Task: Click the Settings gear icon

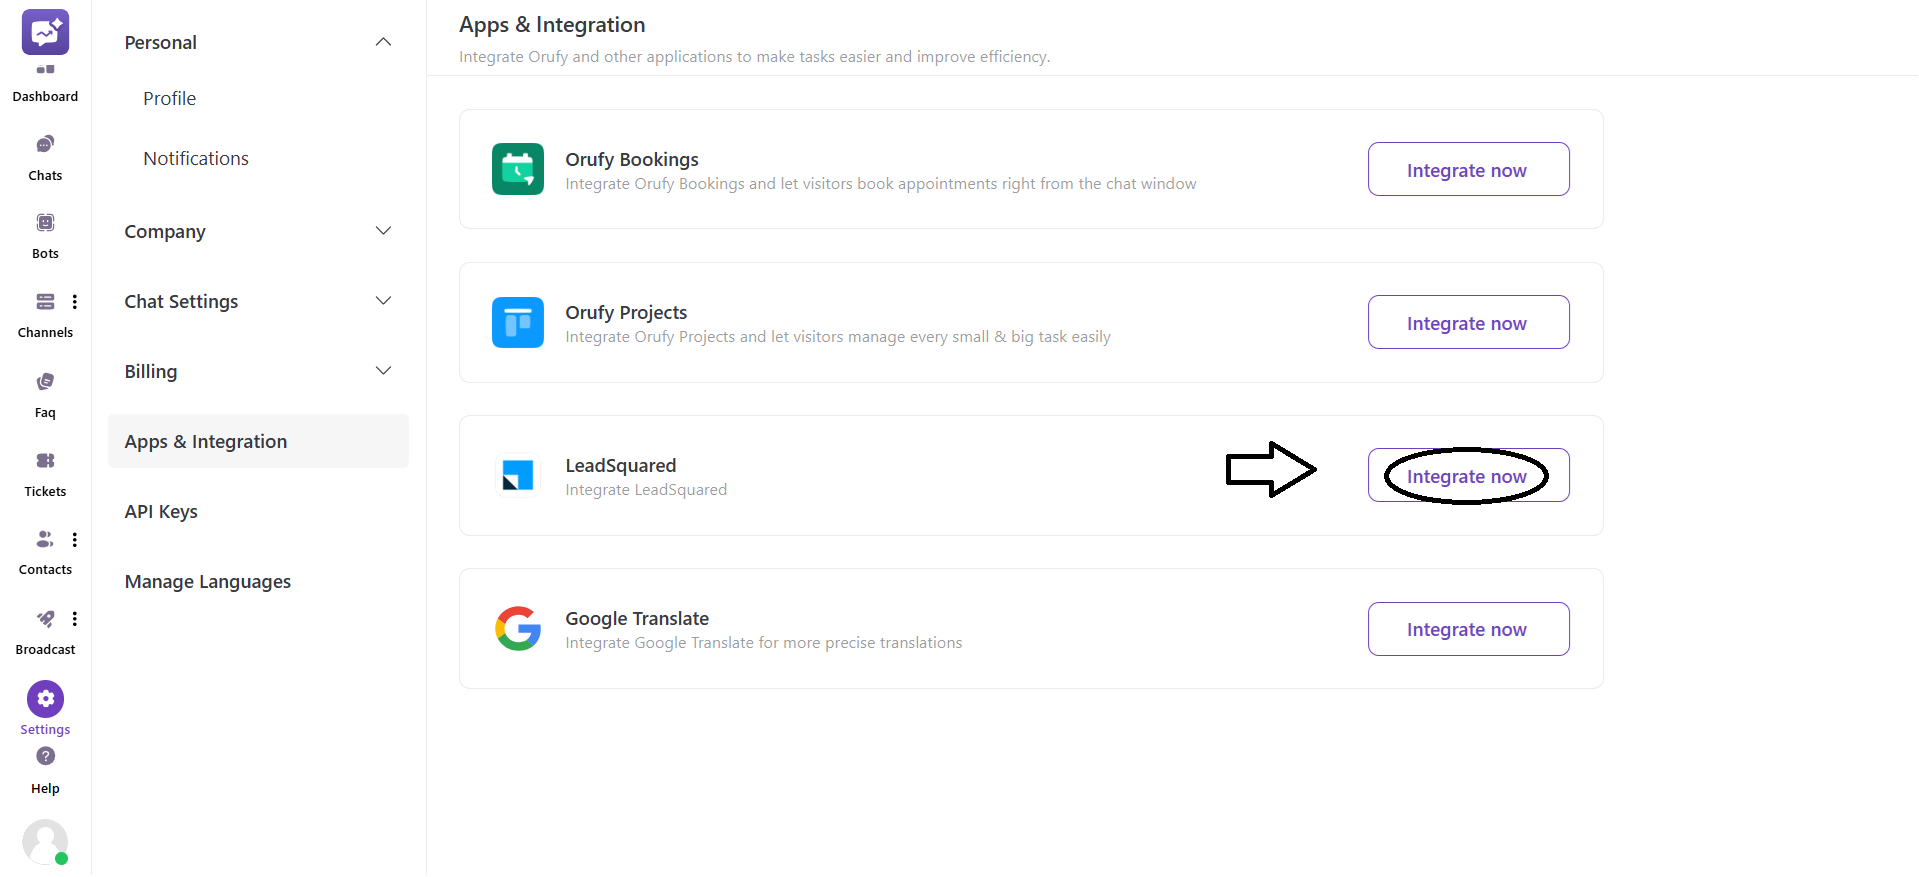Action: [x=45, y=699]
